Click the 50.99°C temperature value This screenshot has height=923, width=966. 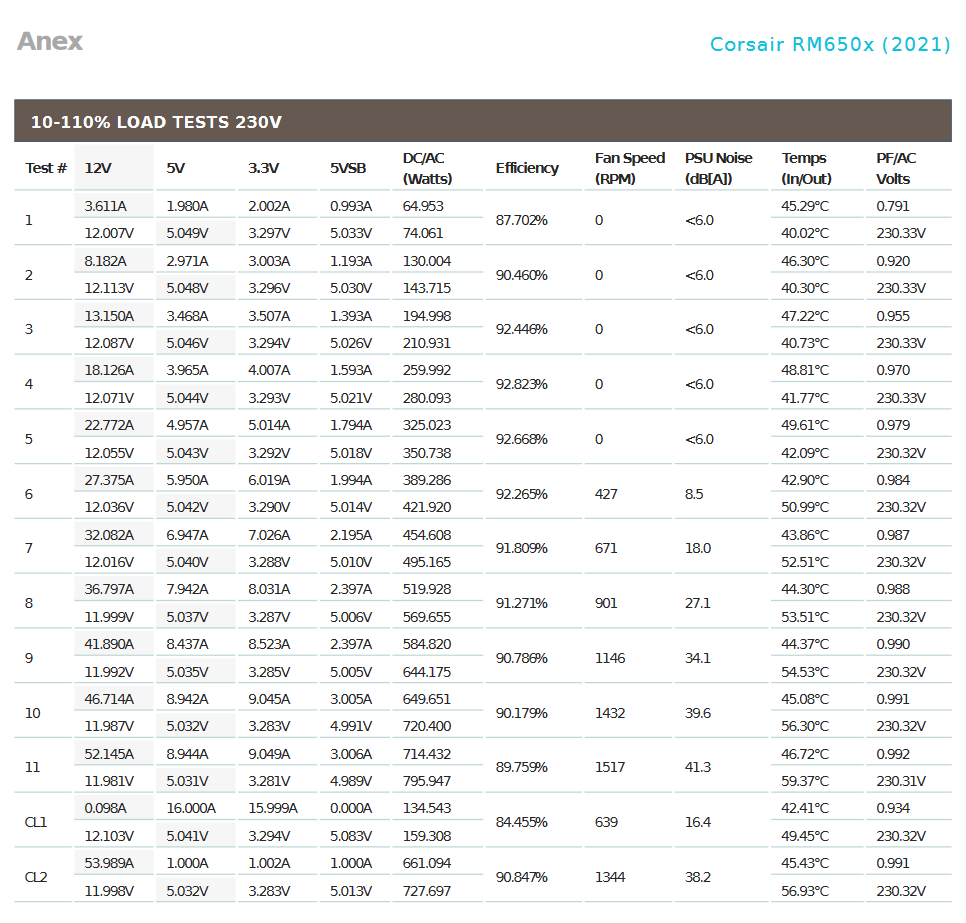pos(805,508)
